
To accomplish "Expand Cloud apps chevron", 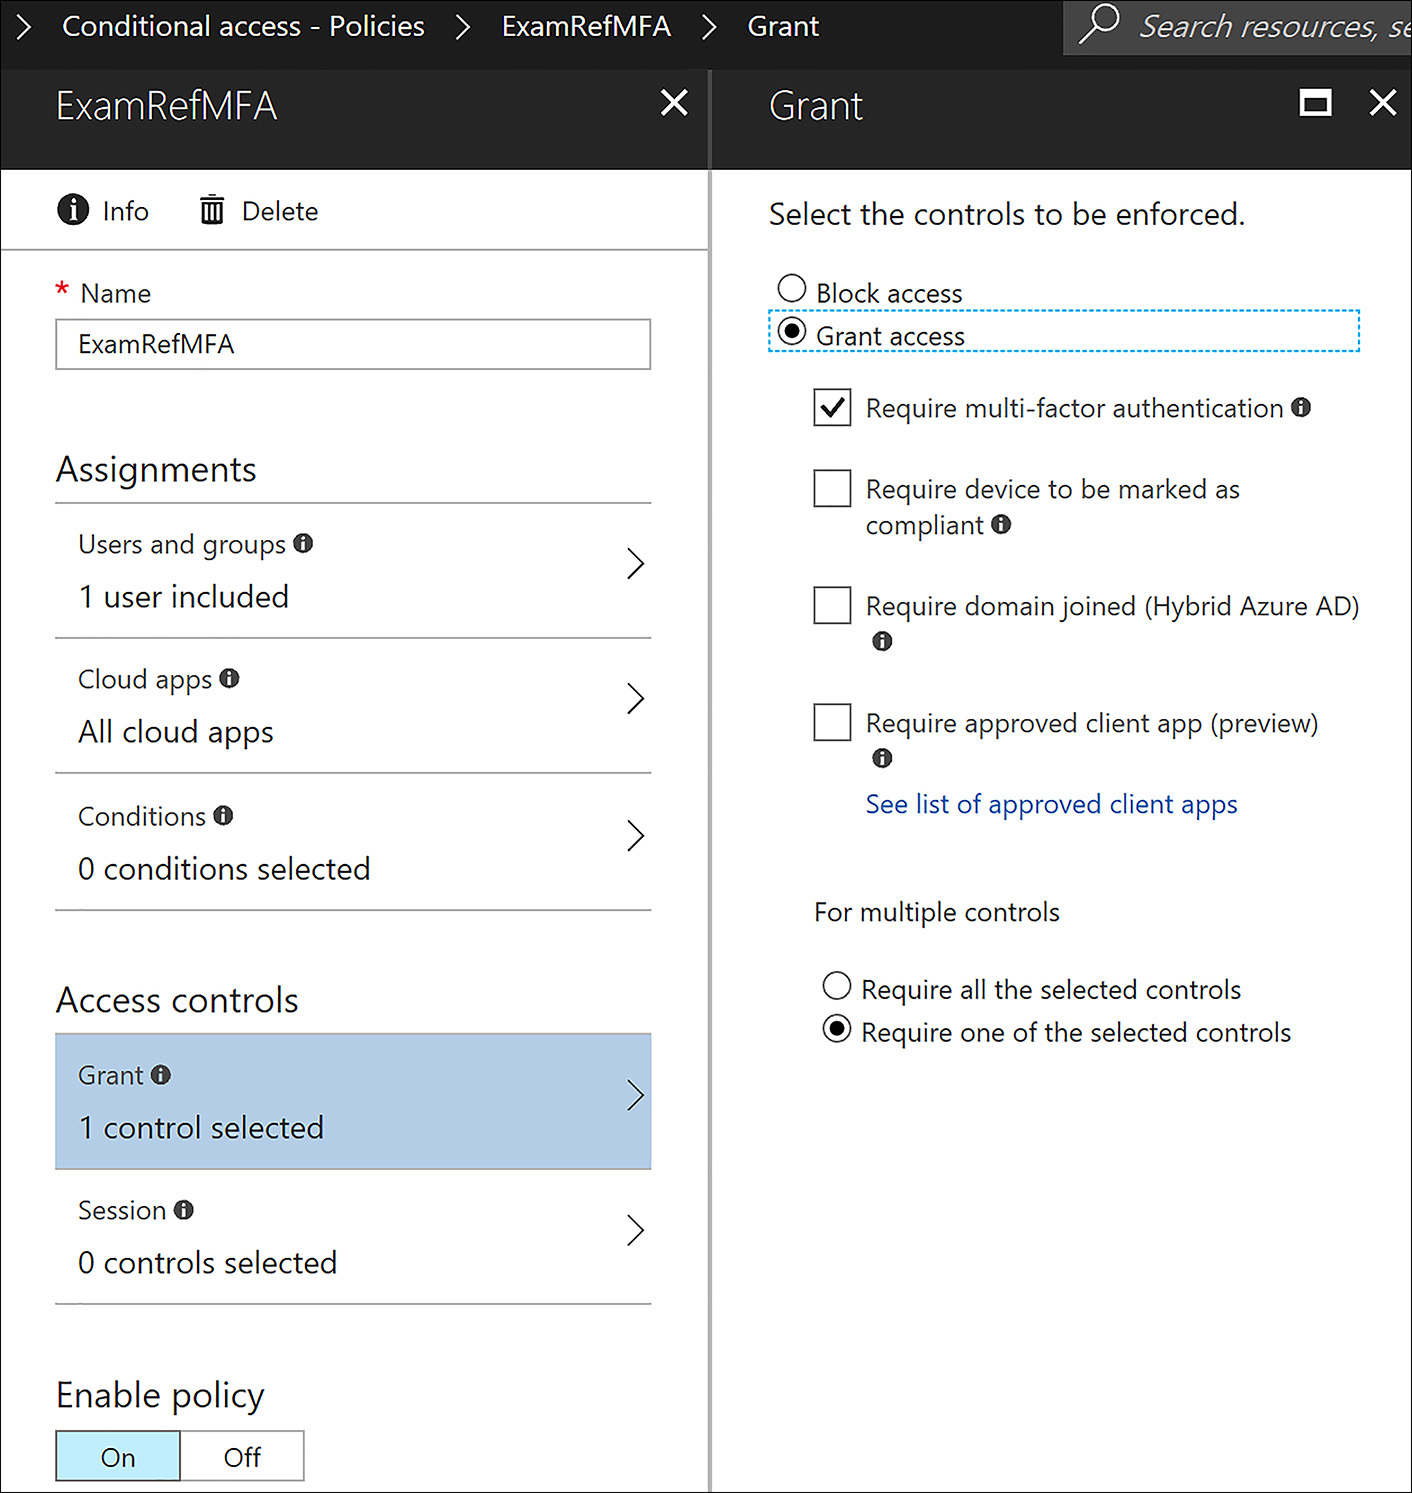I will click(635, 698).
